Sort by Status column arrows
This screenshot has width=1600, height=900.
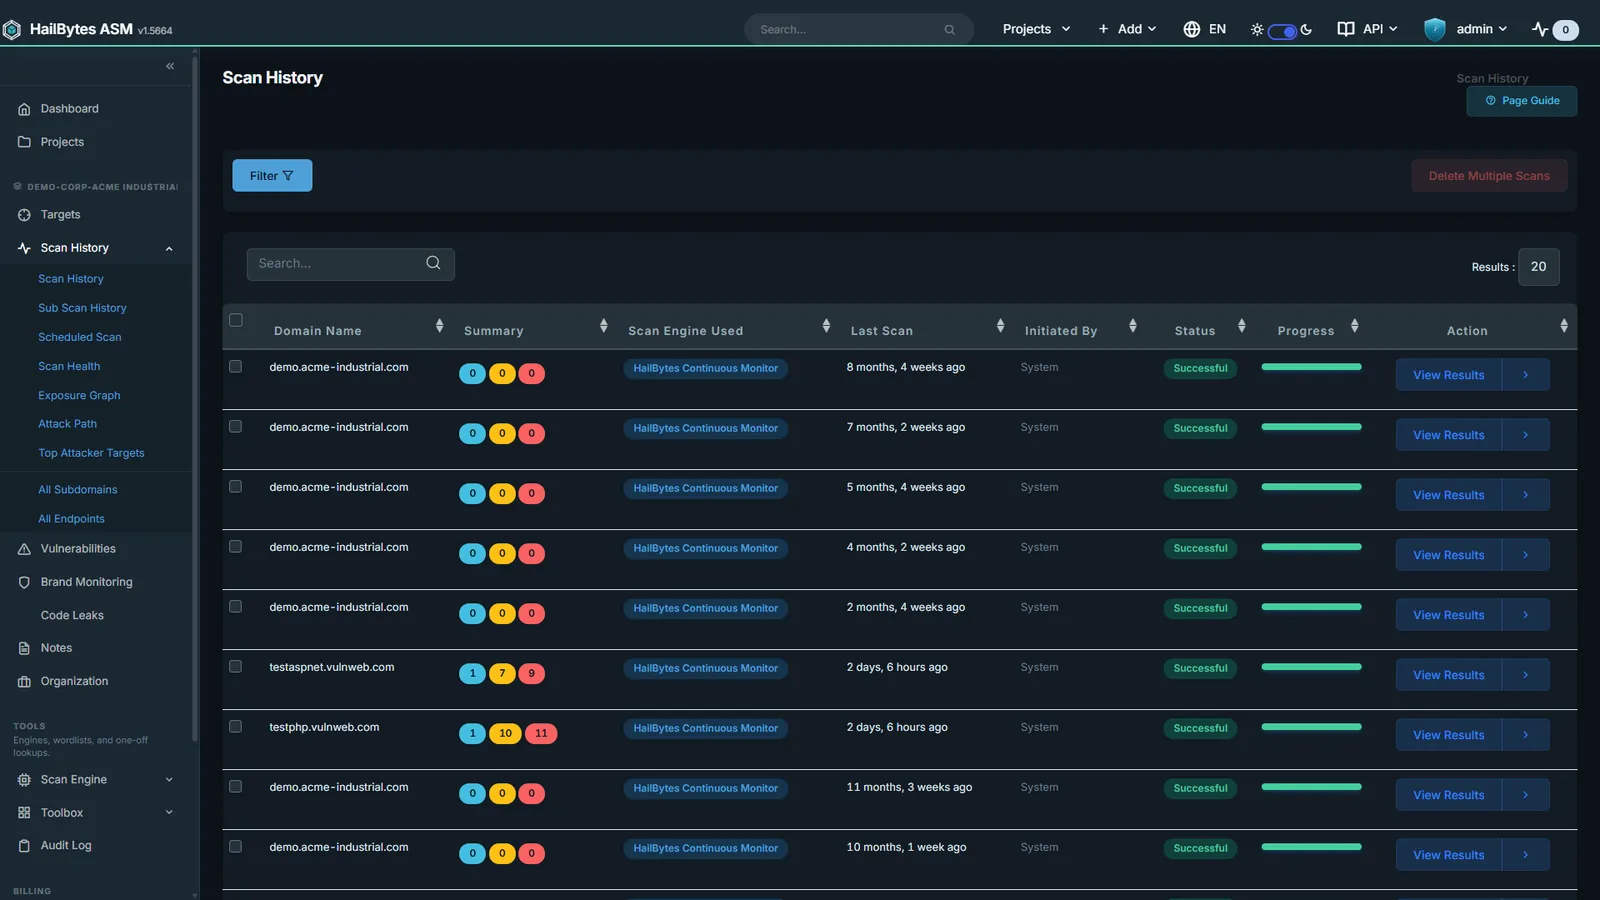[x=1241, y=326]
